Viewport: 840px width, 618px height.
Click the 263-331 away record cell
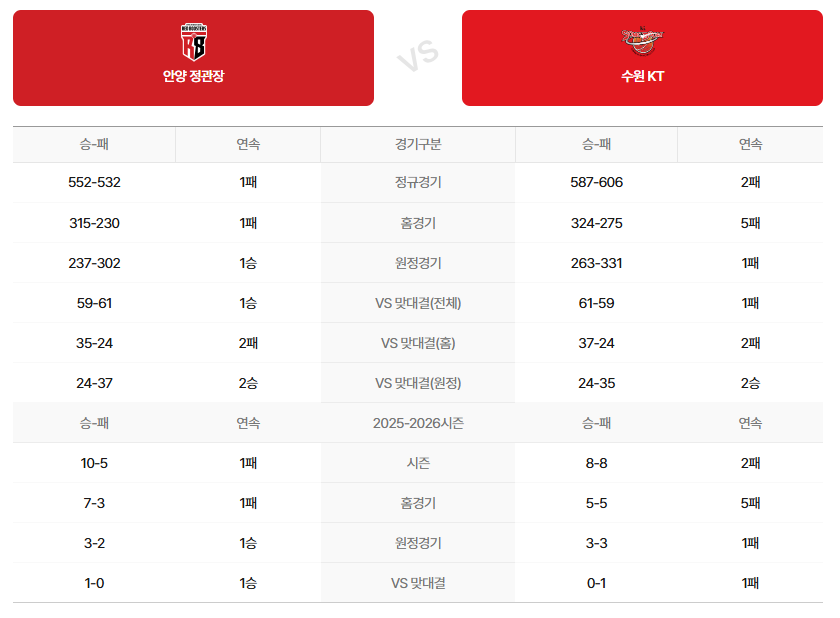point(596,263)
